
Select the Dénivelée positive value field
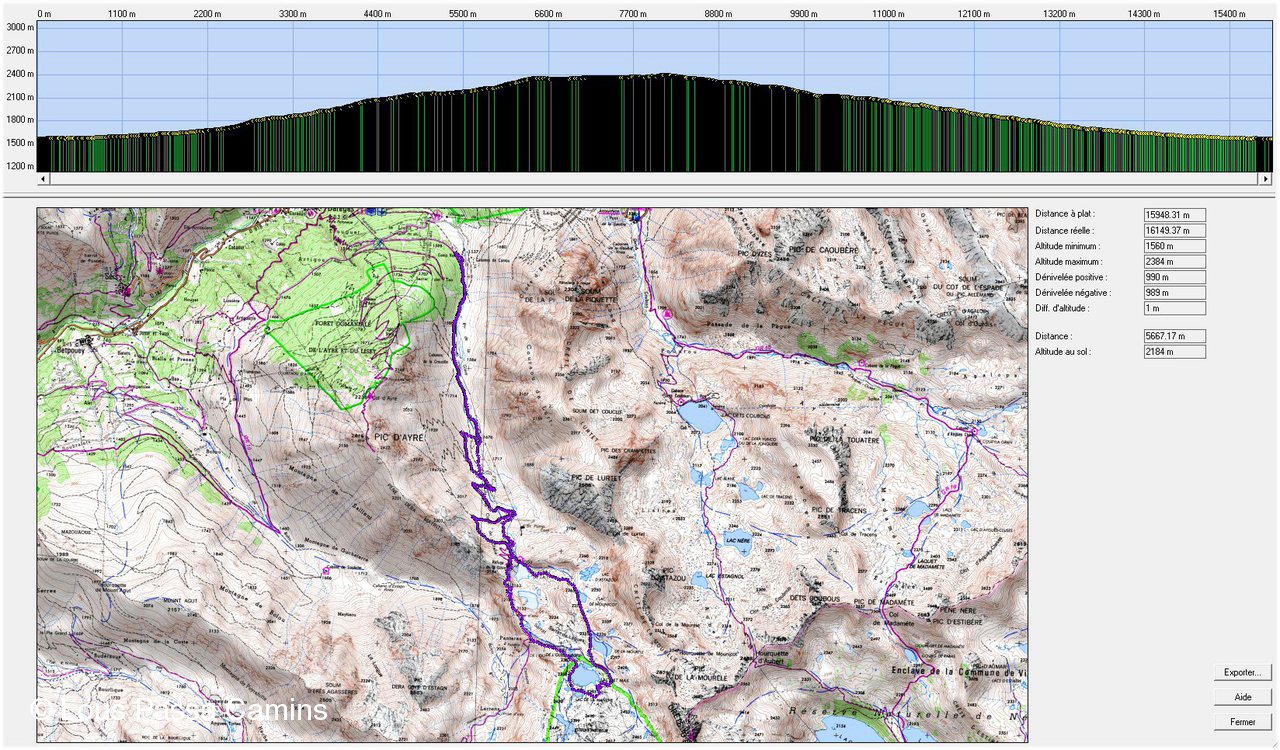(1174, 277)
